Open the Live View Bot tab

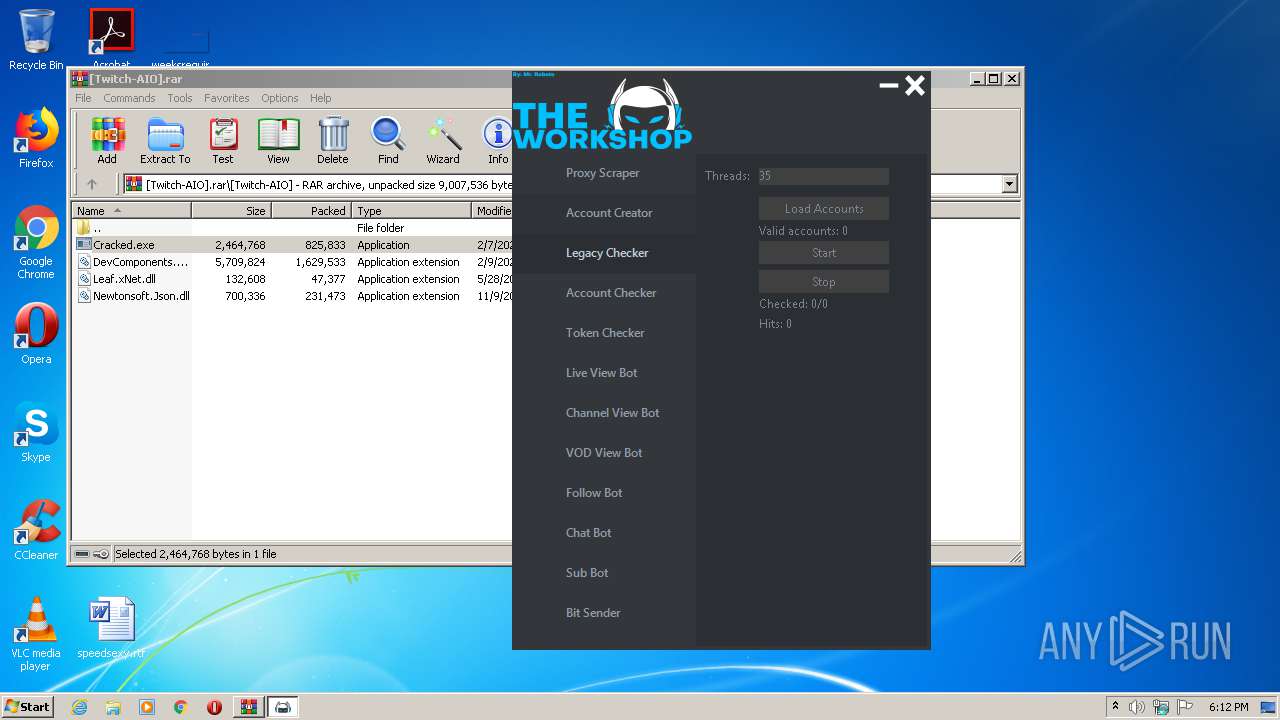(x=604, y=373)
